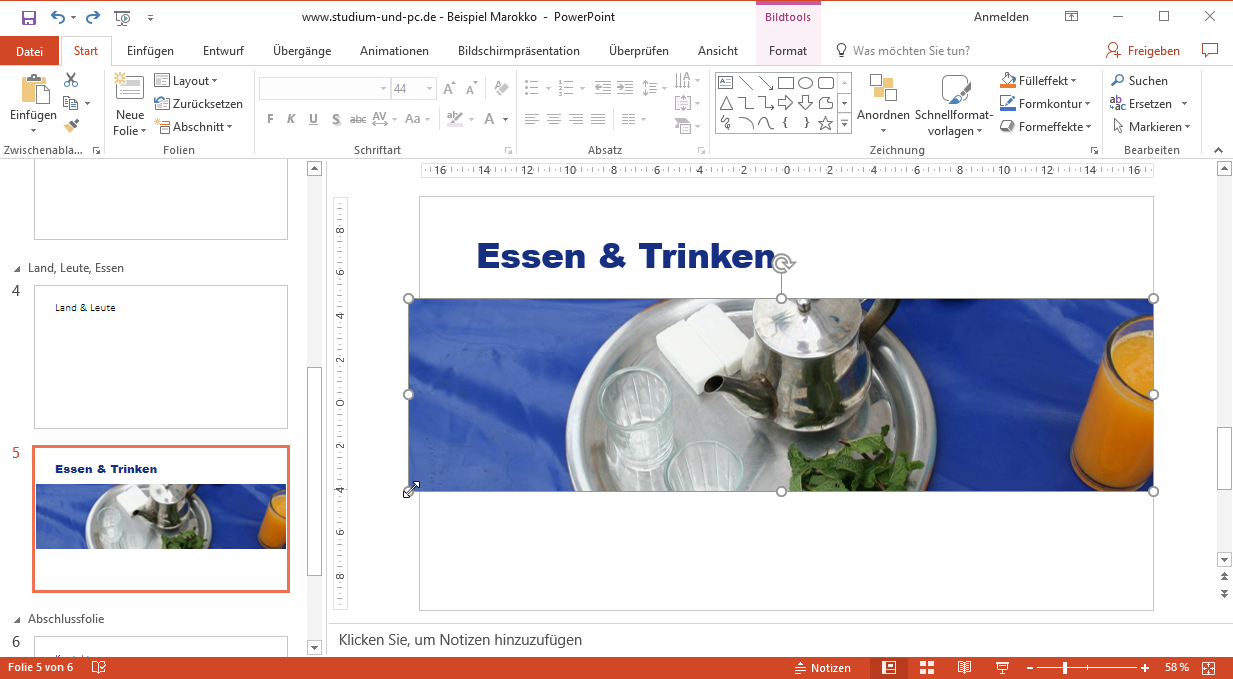Start slideshow from status bar icon

click(x=1002, y=667)
